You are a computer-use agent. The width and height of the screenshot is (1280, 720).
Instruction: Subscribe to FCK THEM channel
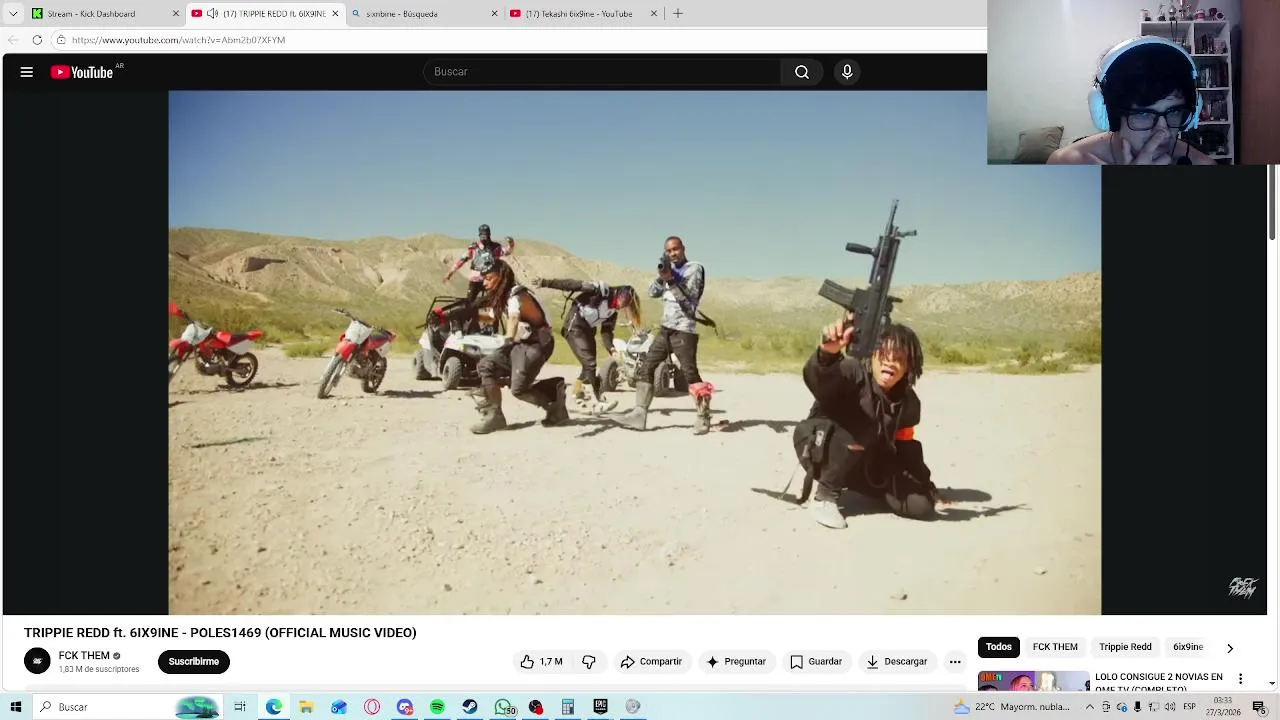(x=193, y=662)
